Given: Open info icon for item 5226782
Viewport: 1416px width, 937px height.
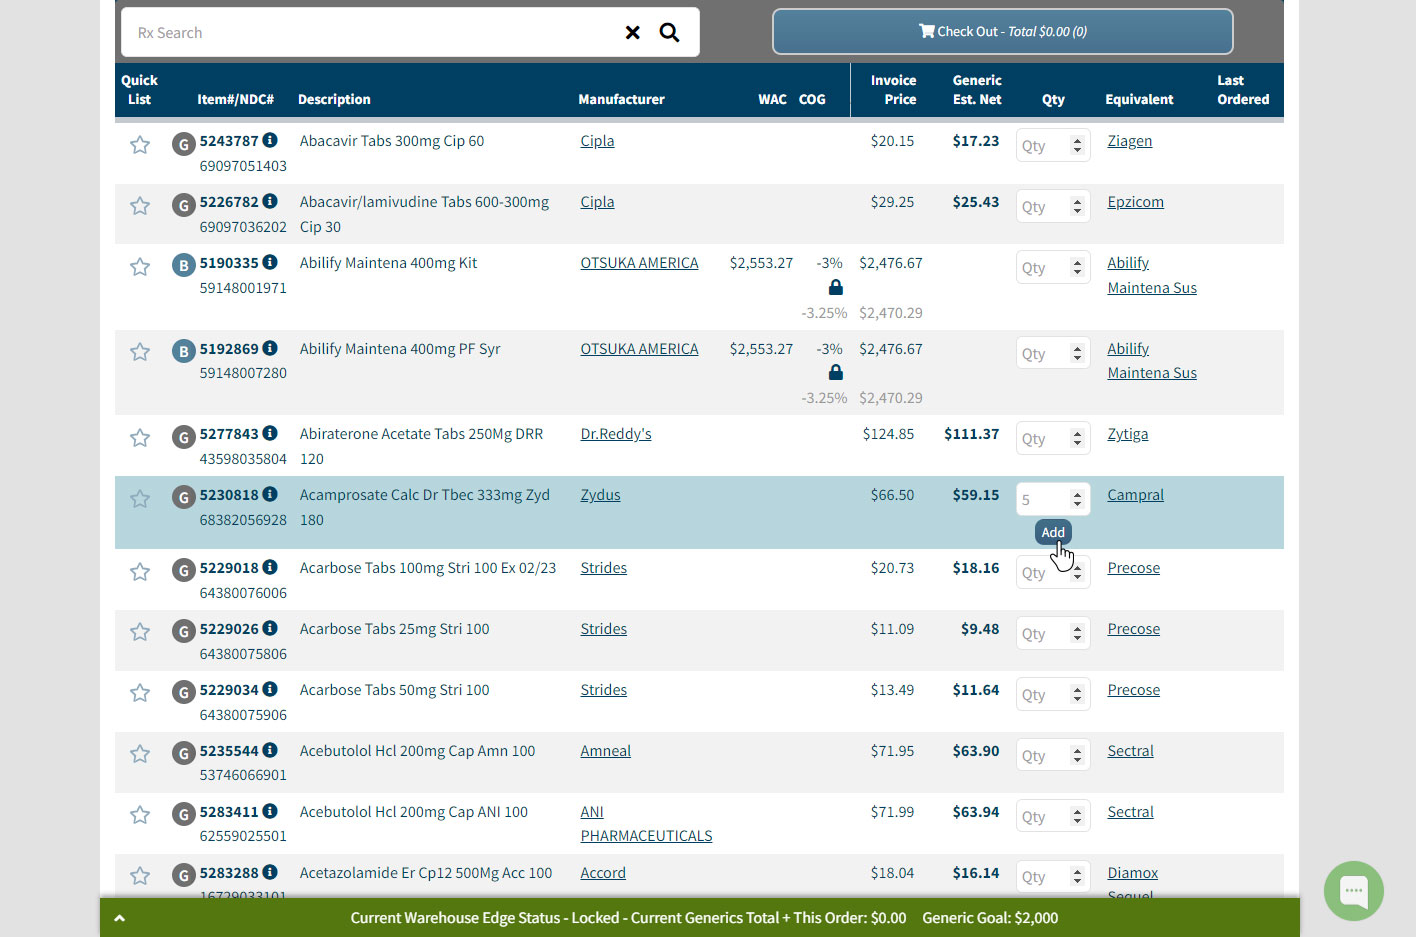Looking at the screenshot, I should [x=270, y=201].
